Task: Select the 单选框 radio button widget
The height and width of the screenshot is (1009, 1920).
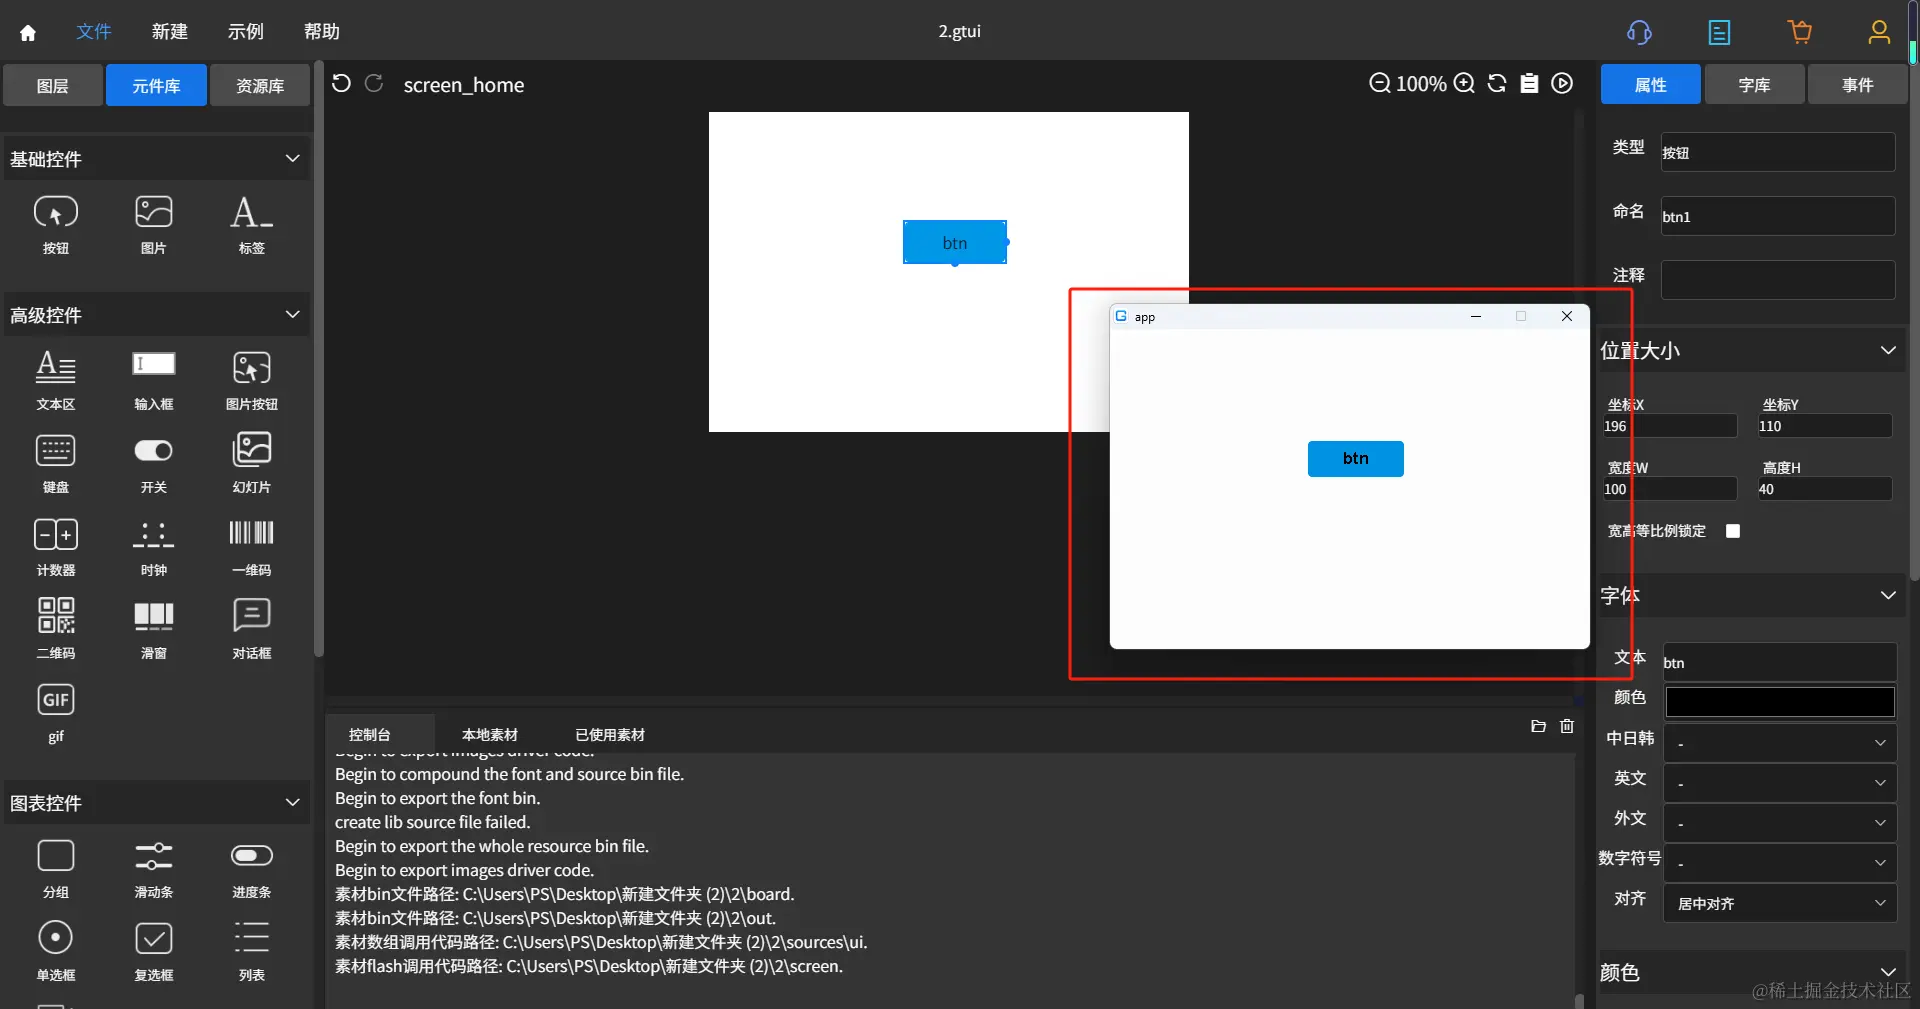Action: (x=56, y=952)
